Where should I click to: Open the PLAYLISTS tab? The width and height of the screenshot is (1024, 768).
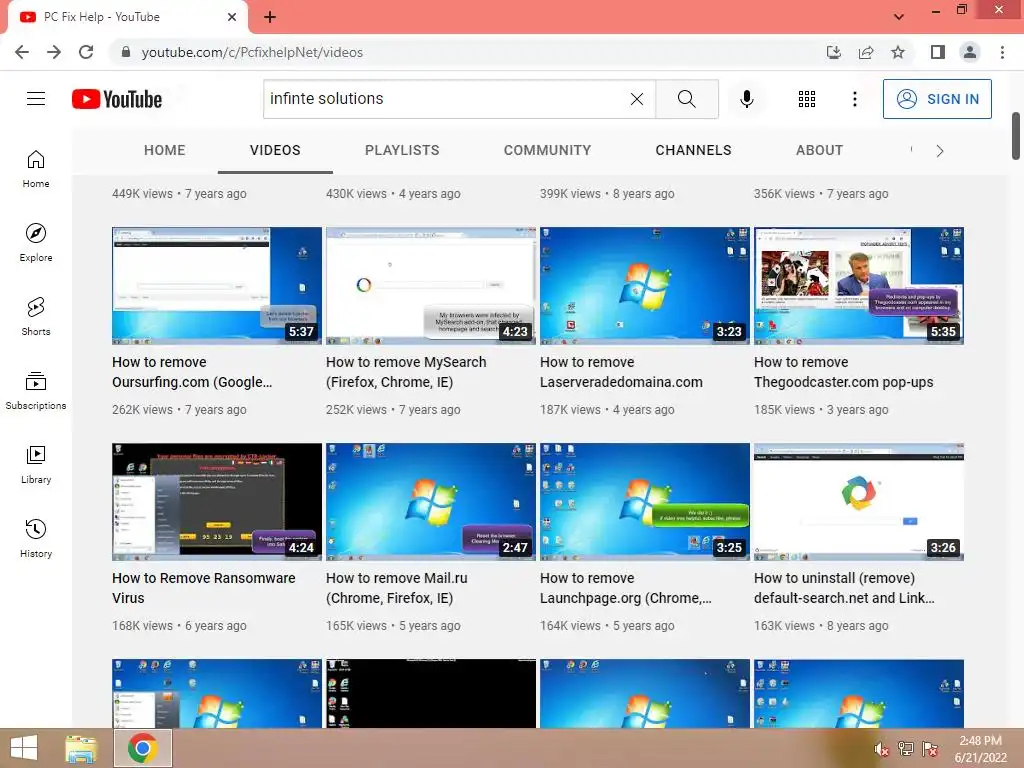click(x=402, y=150)
